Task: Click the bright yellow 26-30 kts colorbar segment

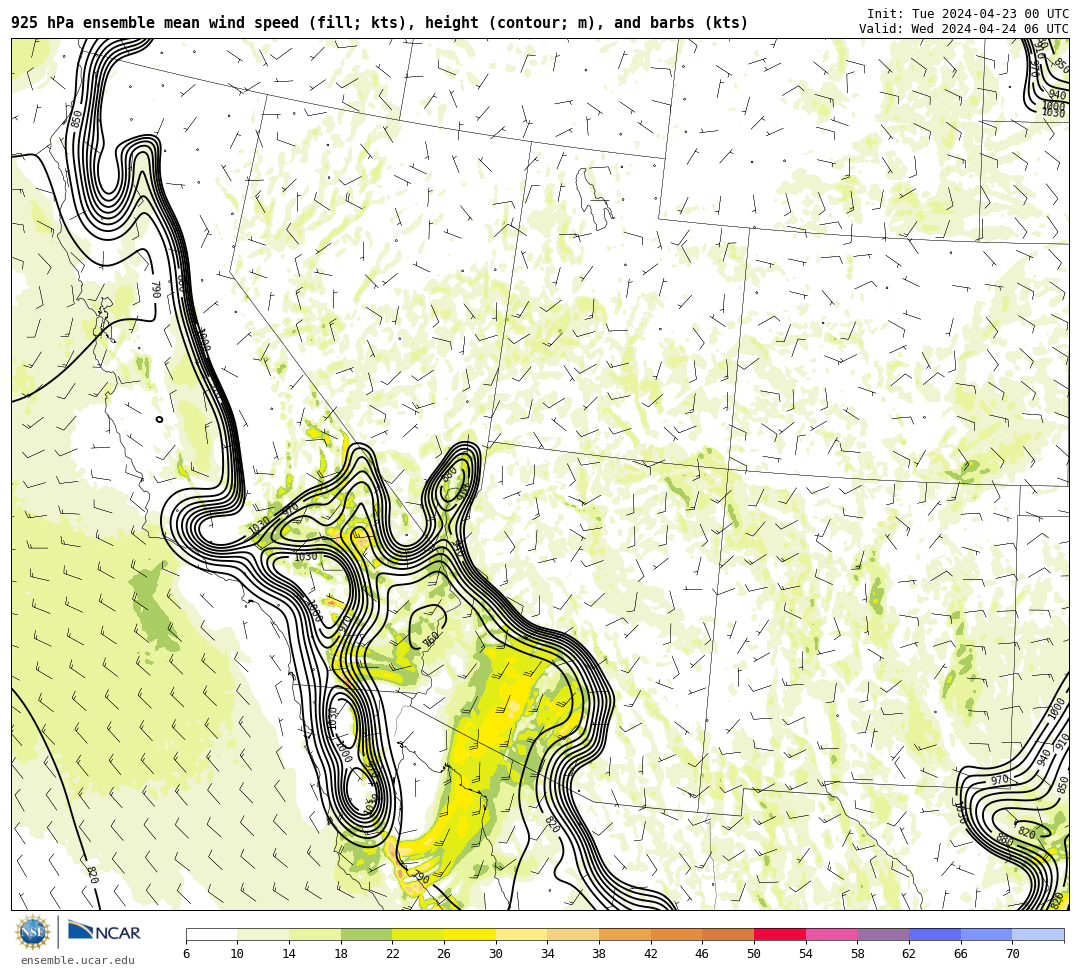Action: [x=470, y=934]
